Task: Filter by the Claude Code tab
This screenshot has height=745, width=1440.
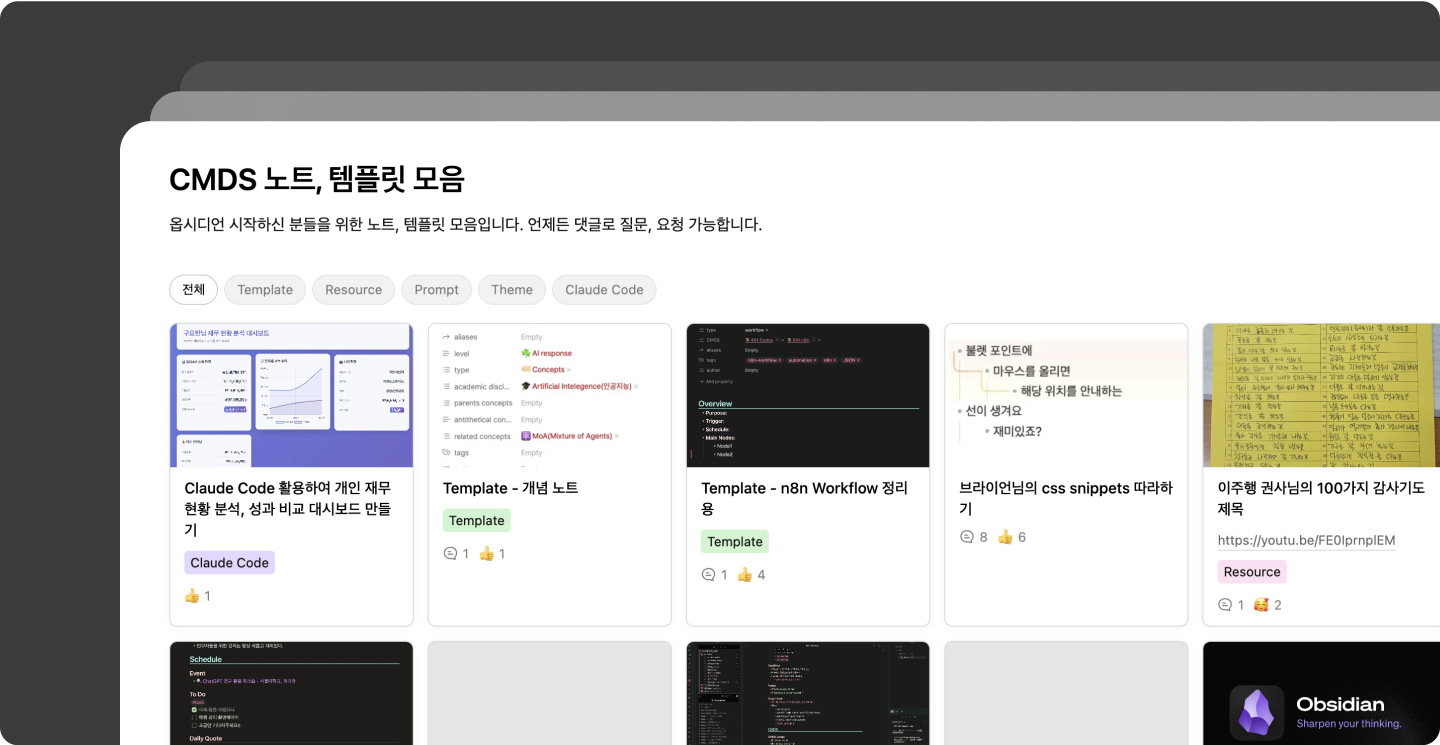Action: click(604, 290)
